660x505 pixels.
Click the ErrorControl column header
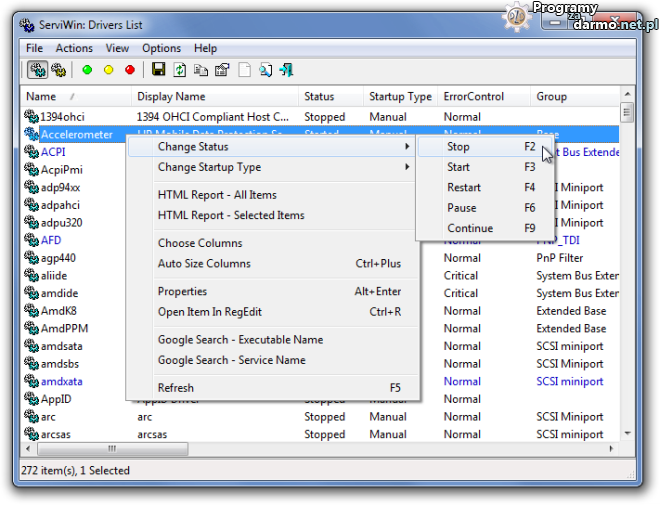(x=472, y=97)
